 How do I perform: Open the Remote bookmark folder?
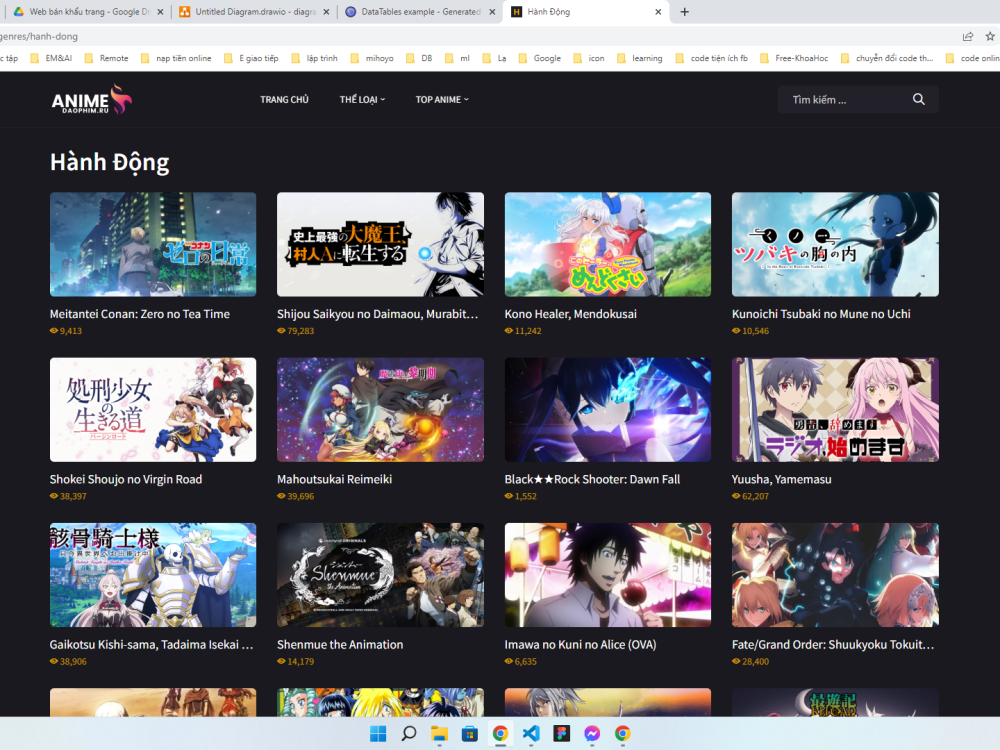tap(106, 58)
